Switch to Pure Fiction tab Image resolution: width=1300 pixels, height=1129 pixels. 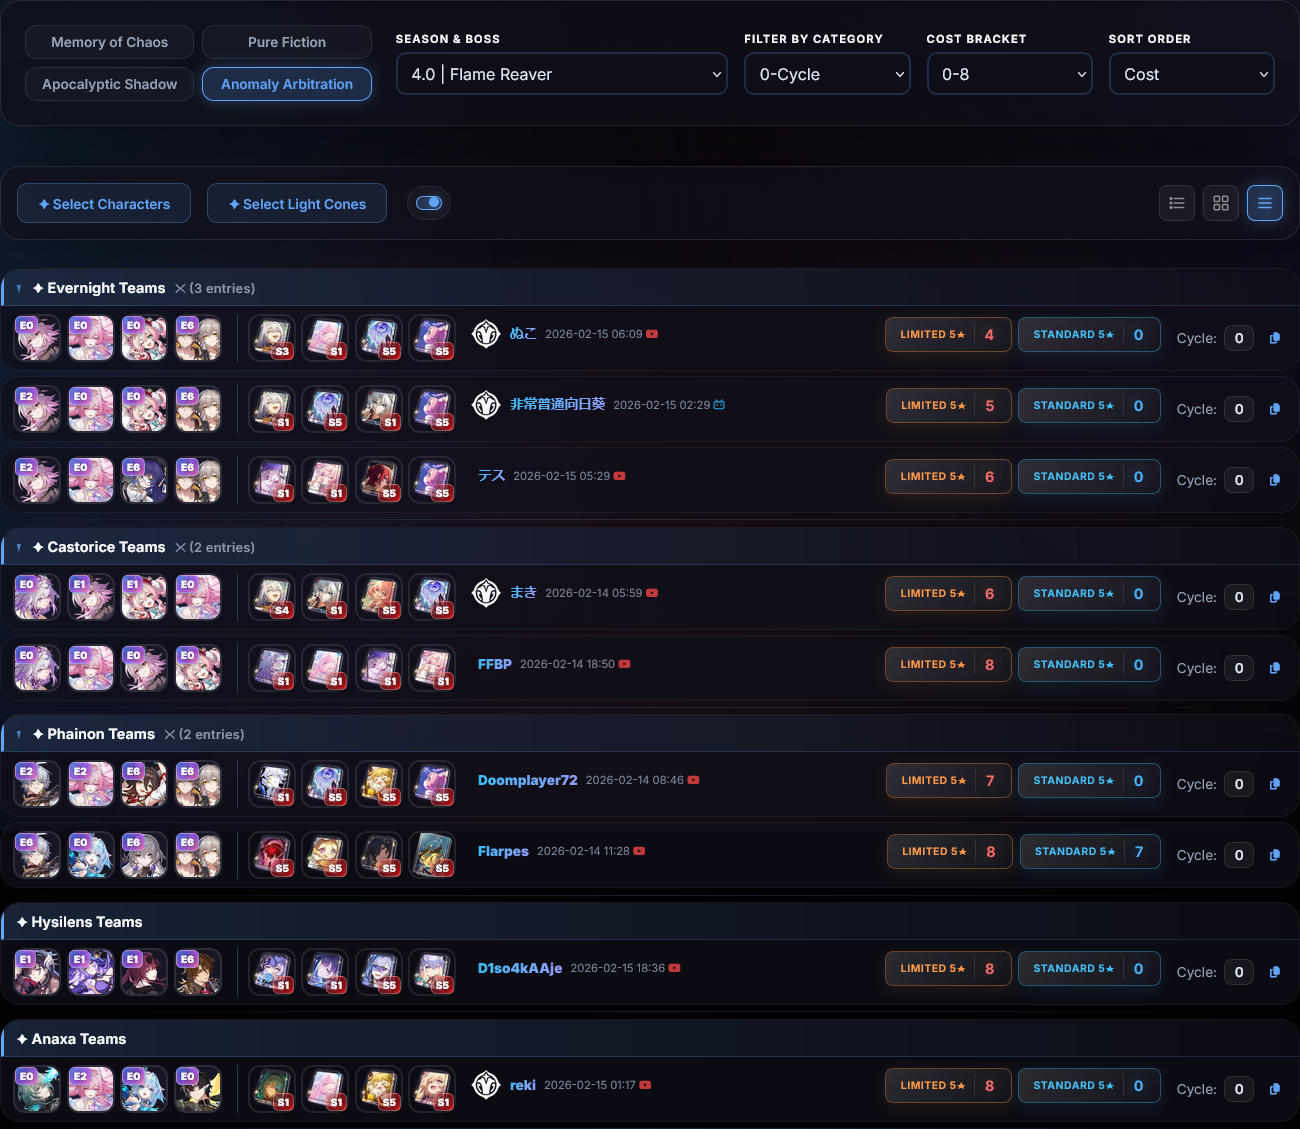point(287,42)
